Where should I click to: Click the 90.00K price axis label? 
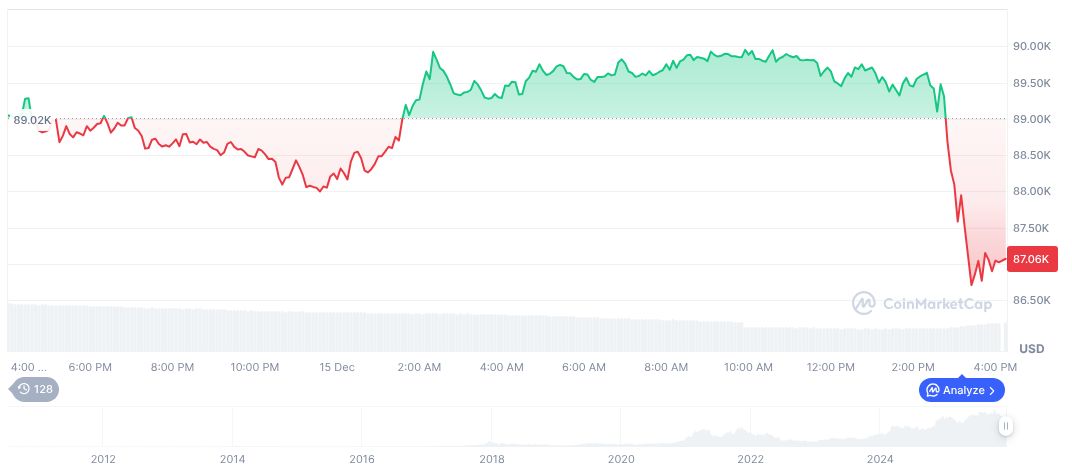coord(1031,46)
